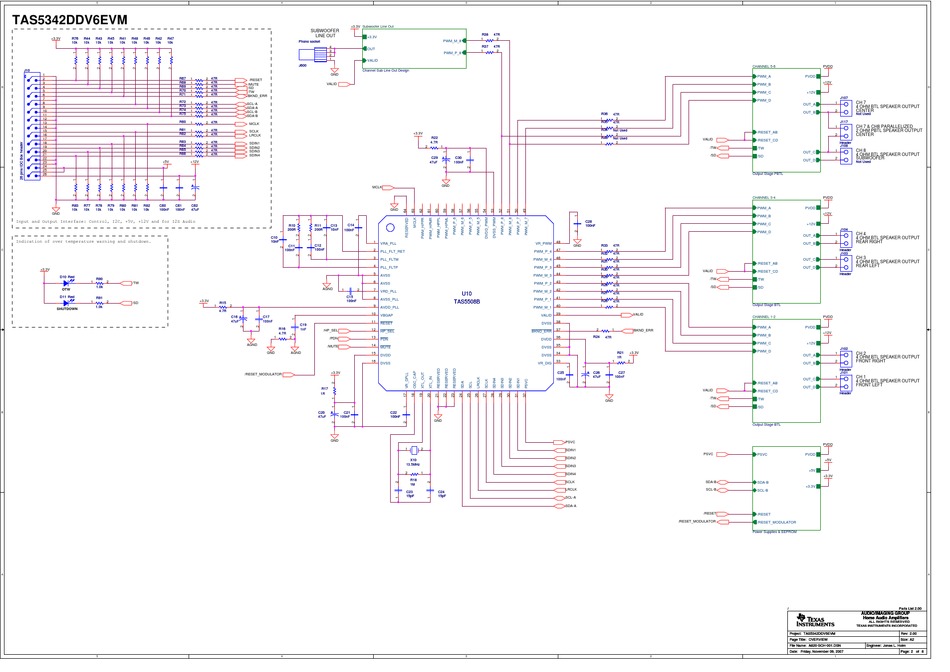This screenshot has height=672, width=950.
Task: Click the CH 3 rear left header connector
Action: point(845,263)
